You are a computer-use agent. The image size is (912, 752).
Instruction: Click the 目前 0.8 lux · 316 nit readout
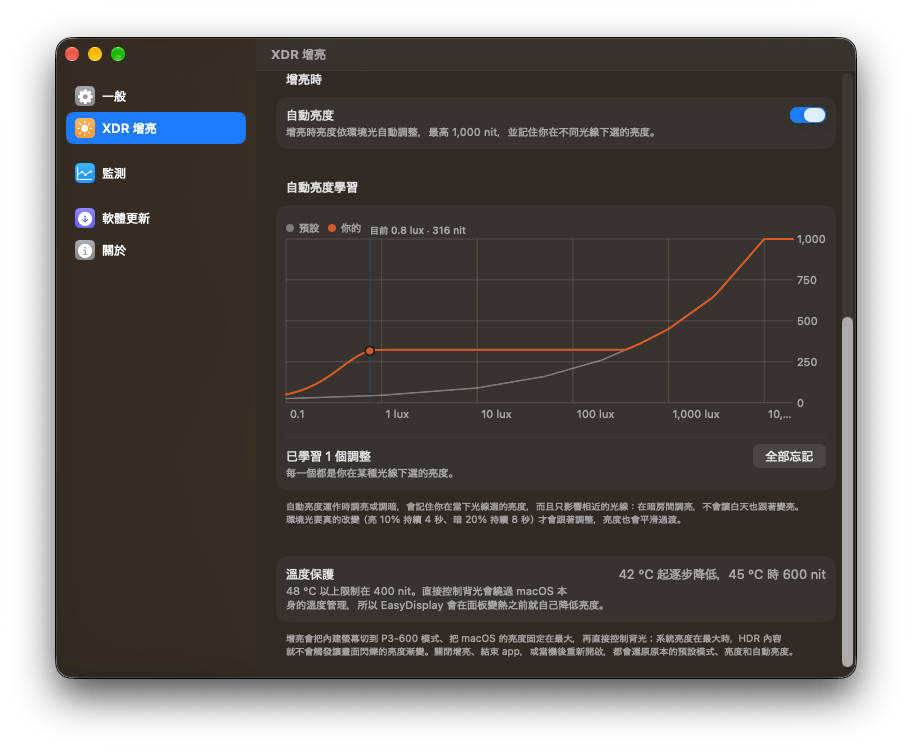(418, 230)
